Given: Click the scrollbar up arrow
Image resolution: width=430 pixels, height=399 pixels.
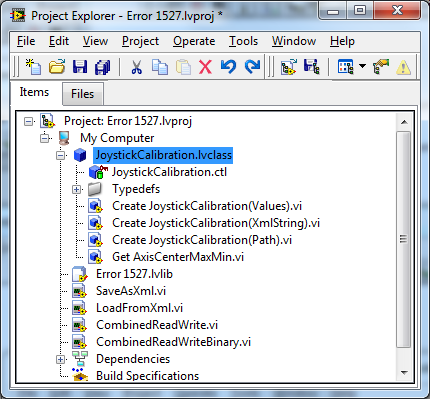Looking at the screenshot, I should [x=404, y=122].
